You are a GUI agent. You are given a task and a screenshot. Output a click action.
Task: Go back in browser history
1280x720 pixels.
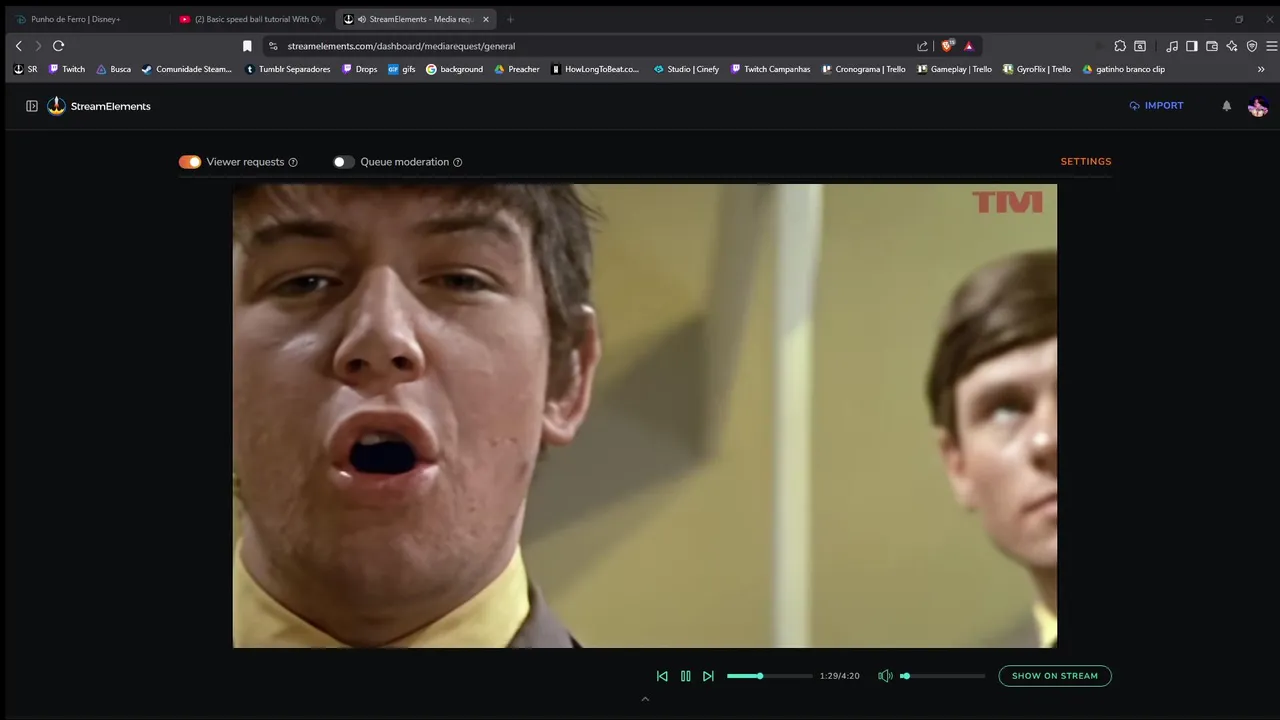[18, 46]
